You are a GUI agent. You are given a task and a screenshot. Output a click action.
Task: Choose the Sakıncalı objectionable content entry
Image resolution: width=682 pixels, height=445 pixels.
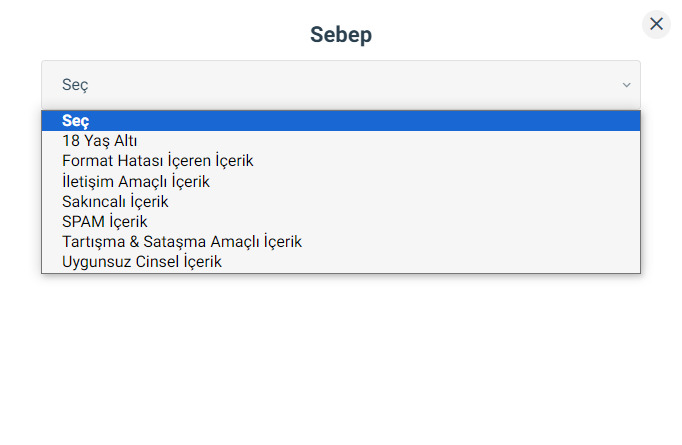pos(341,201)
